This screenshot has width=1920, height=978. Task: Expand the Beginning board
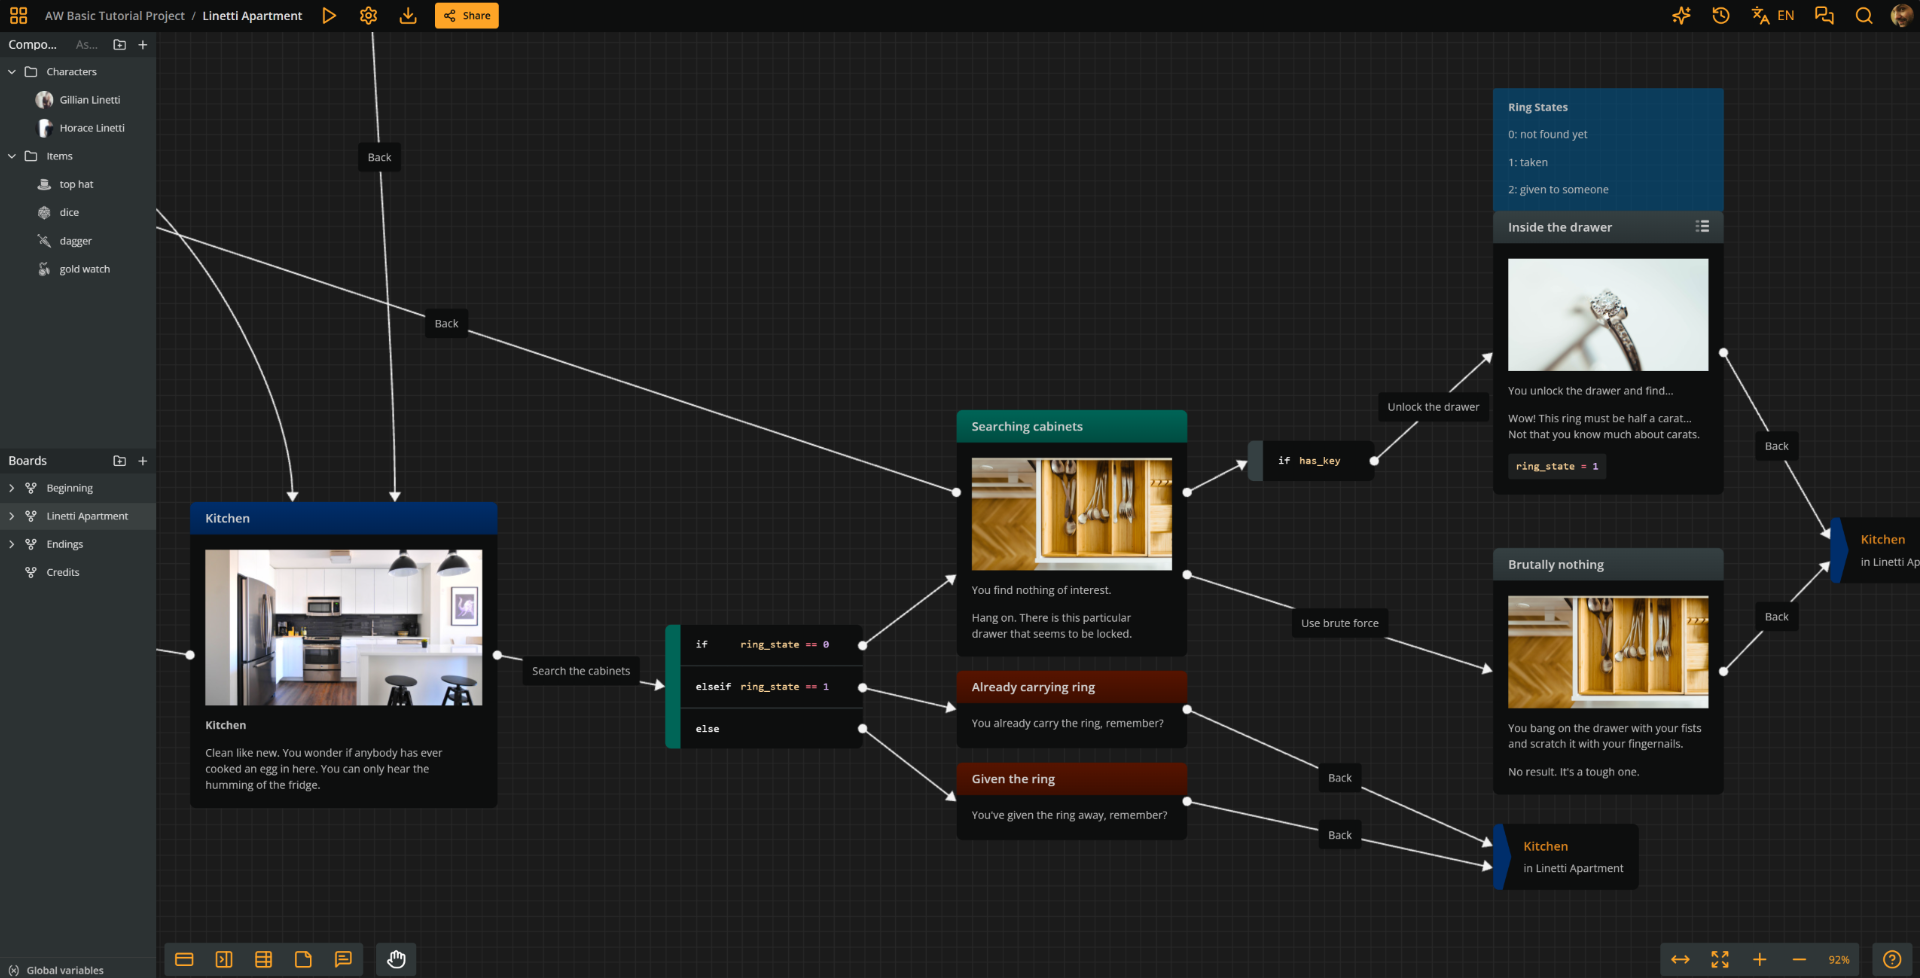(12, 488)
